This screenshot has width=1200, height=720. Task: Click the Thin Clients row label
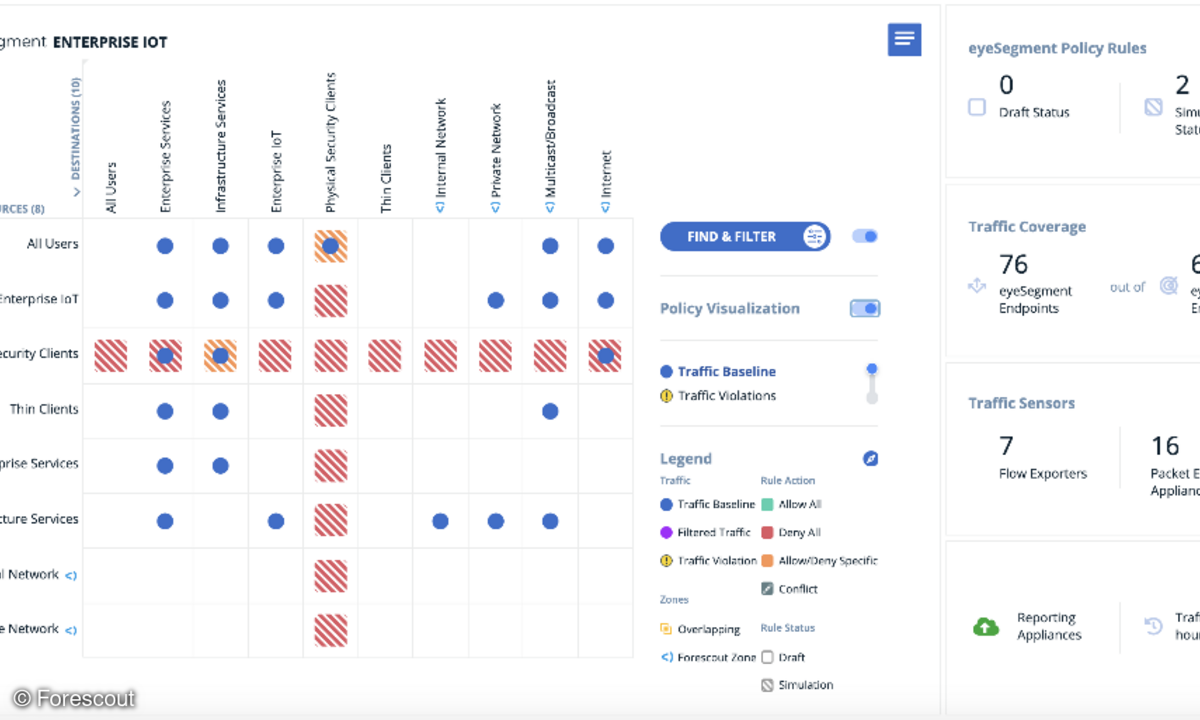(44, 409)
